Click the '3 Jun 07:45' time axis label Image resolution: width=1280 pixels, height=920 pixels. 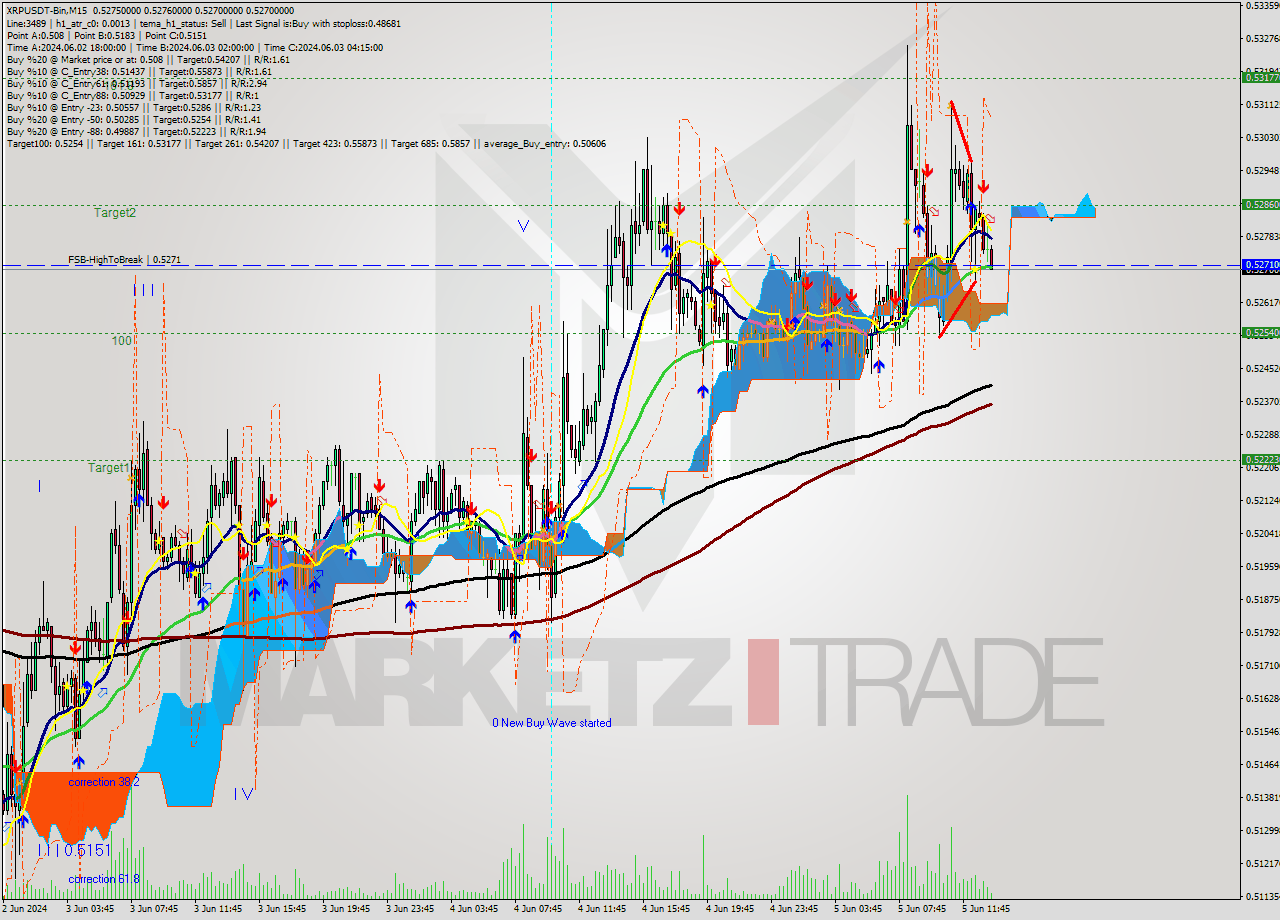tap(153, 909)
